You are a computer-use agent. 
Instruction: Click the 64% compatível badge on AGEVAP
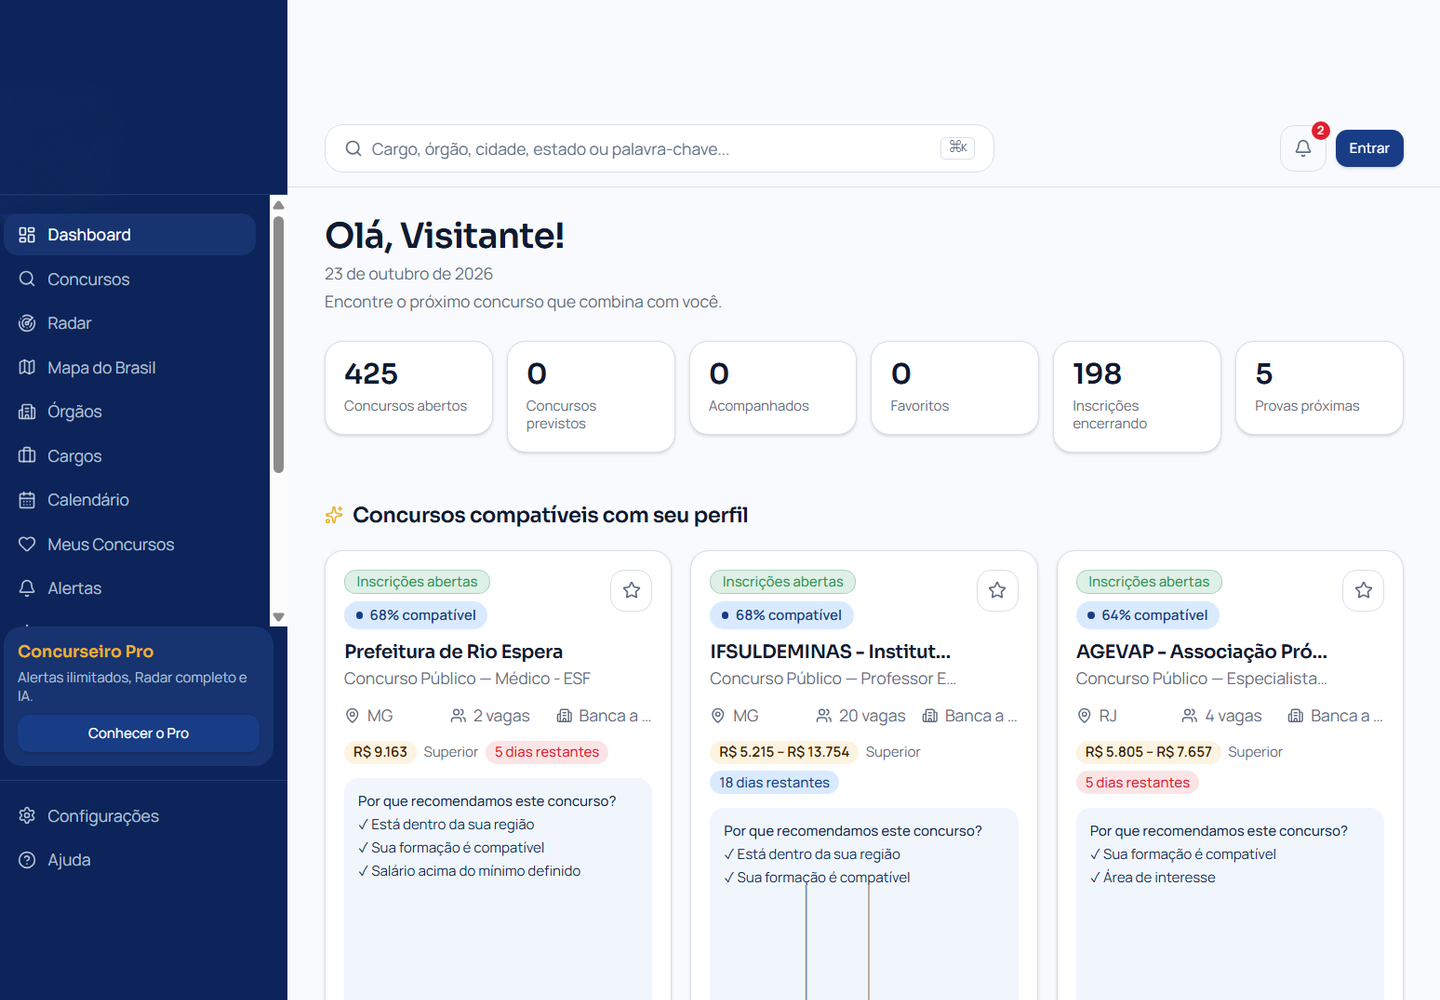(x=1147, y=615)
